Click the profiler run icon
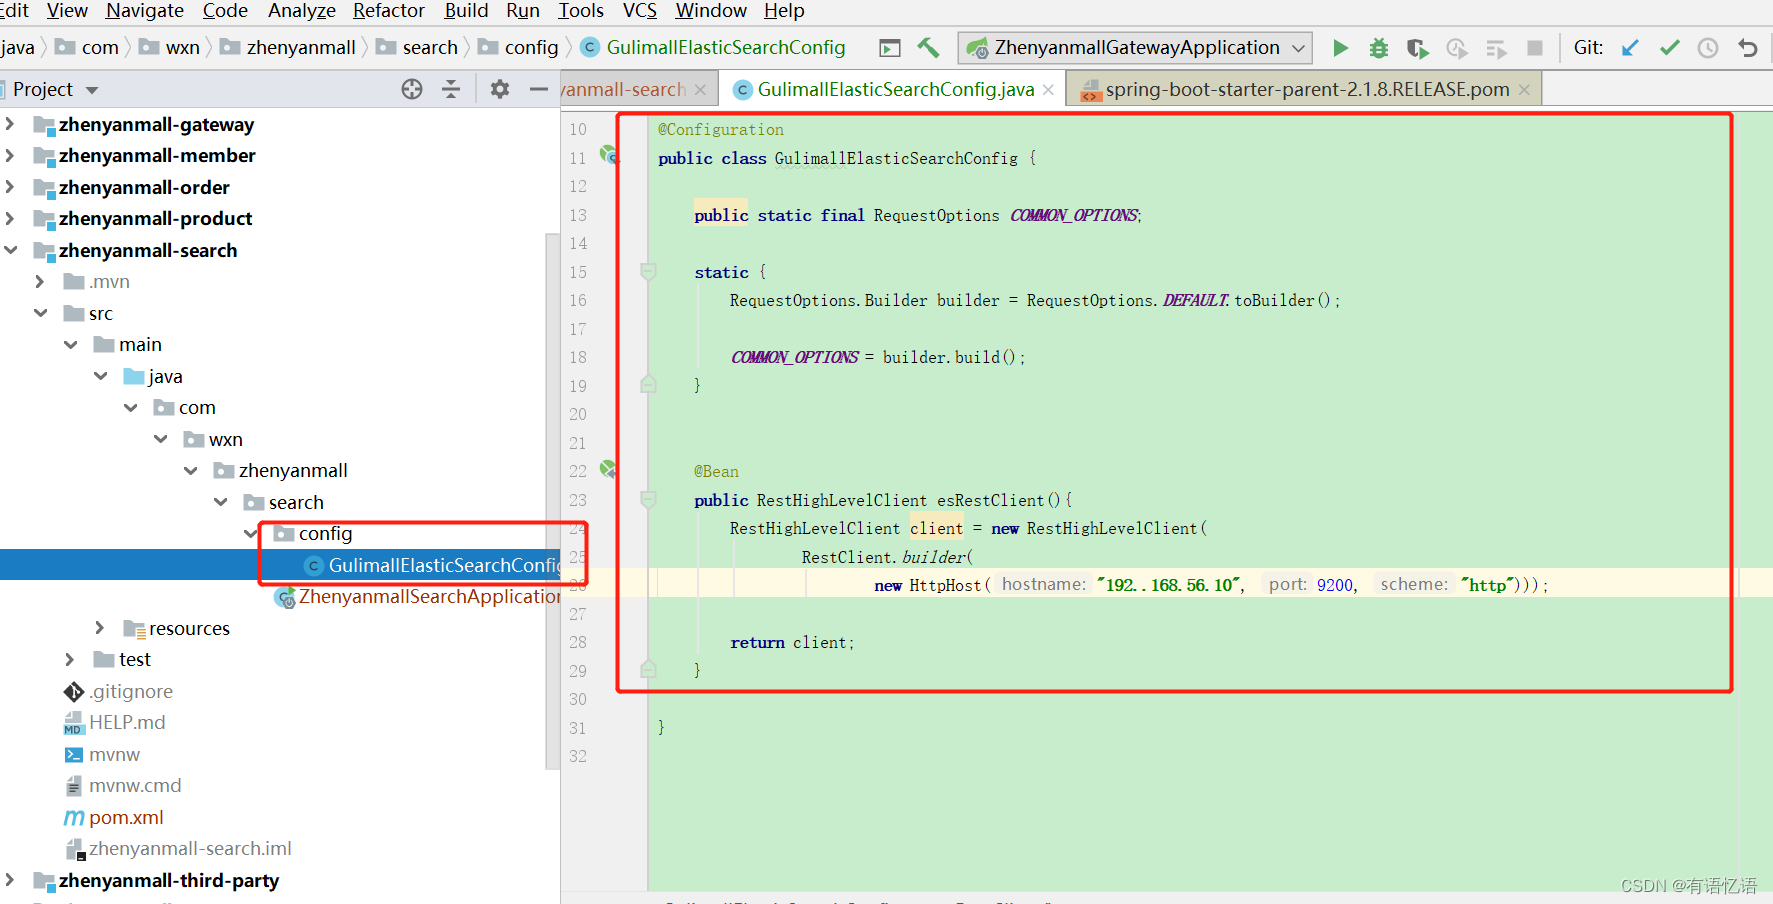Screen dimensions: 1773x904 (x=1457, y=48)
